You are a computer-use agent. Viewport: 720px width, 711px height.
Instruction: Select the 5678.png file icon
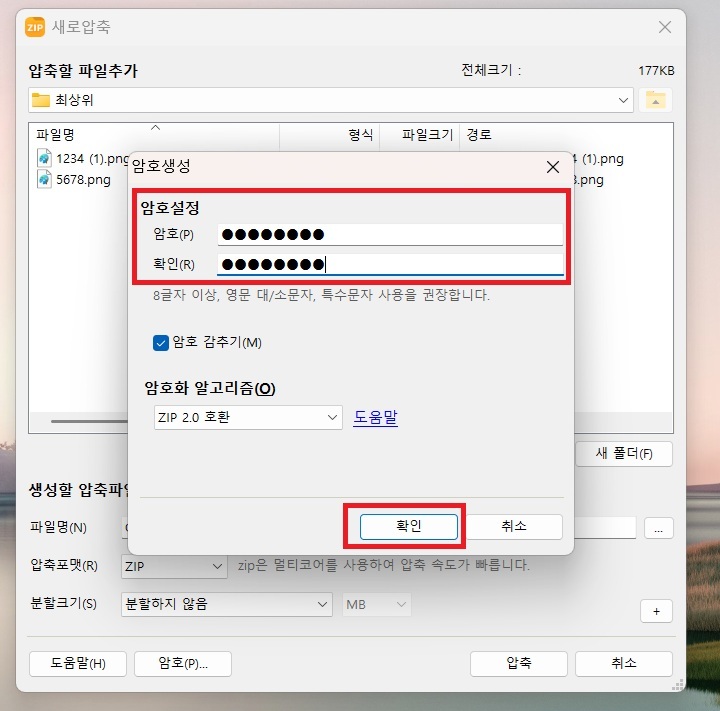click(44, 179)
